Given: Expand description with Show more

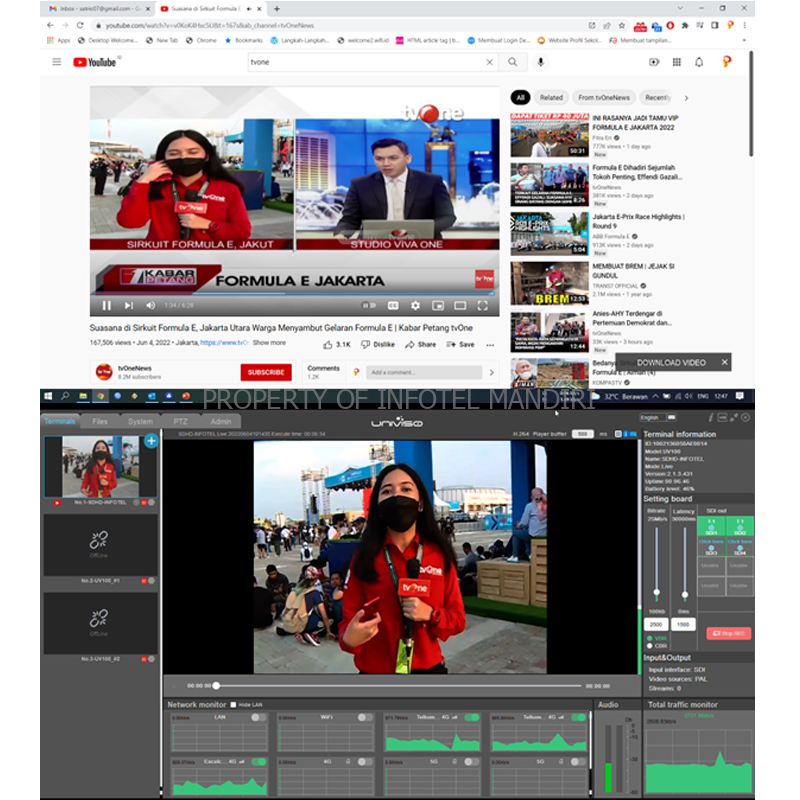Looking at the screenshot, I should pyautogui.click(x=269, y=343).
